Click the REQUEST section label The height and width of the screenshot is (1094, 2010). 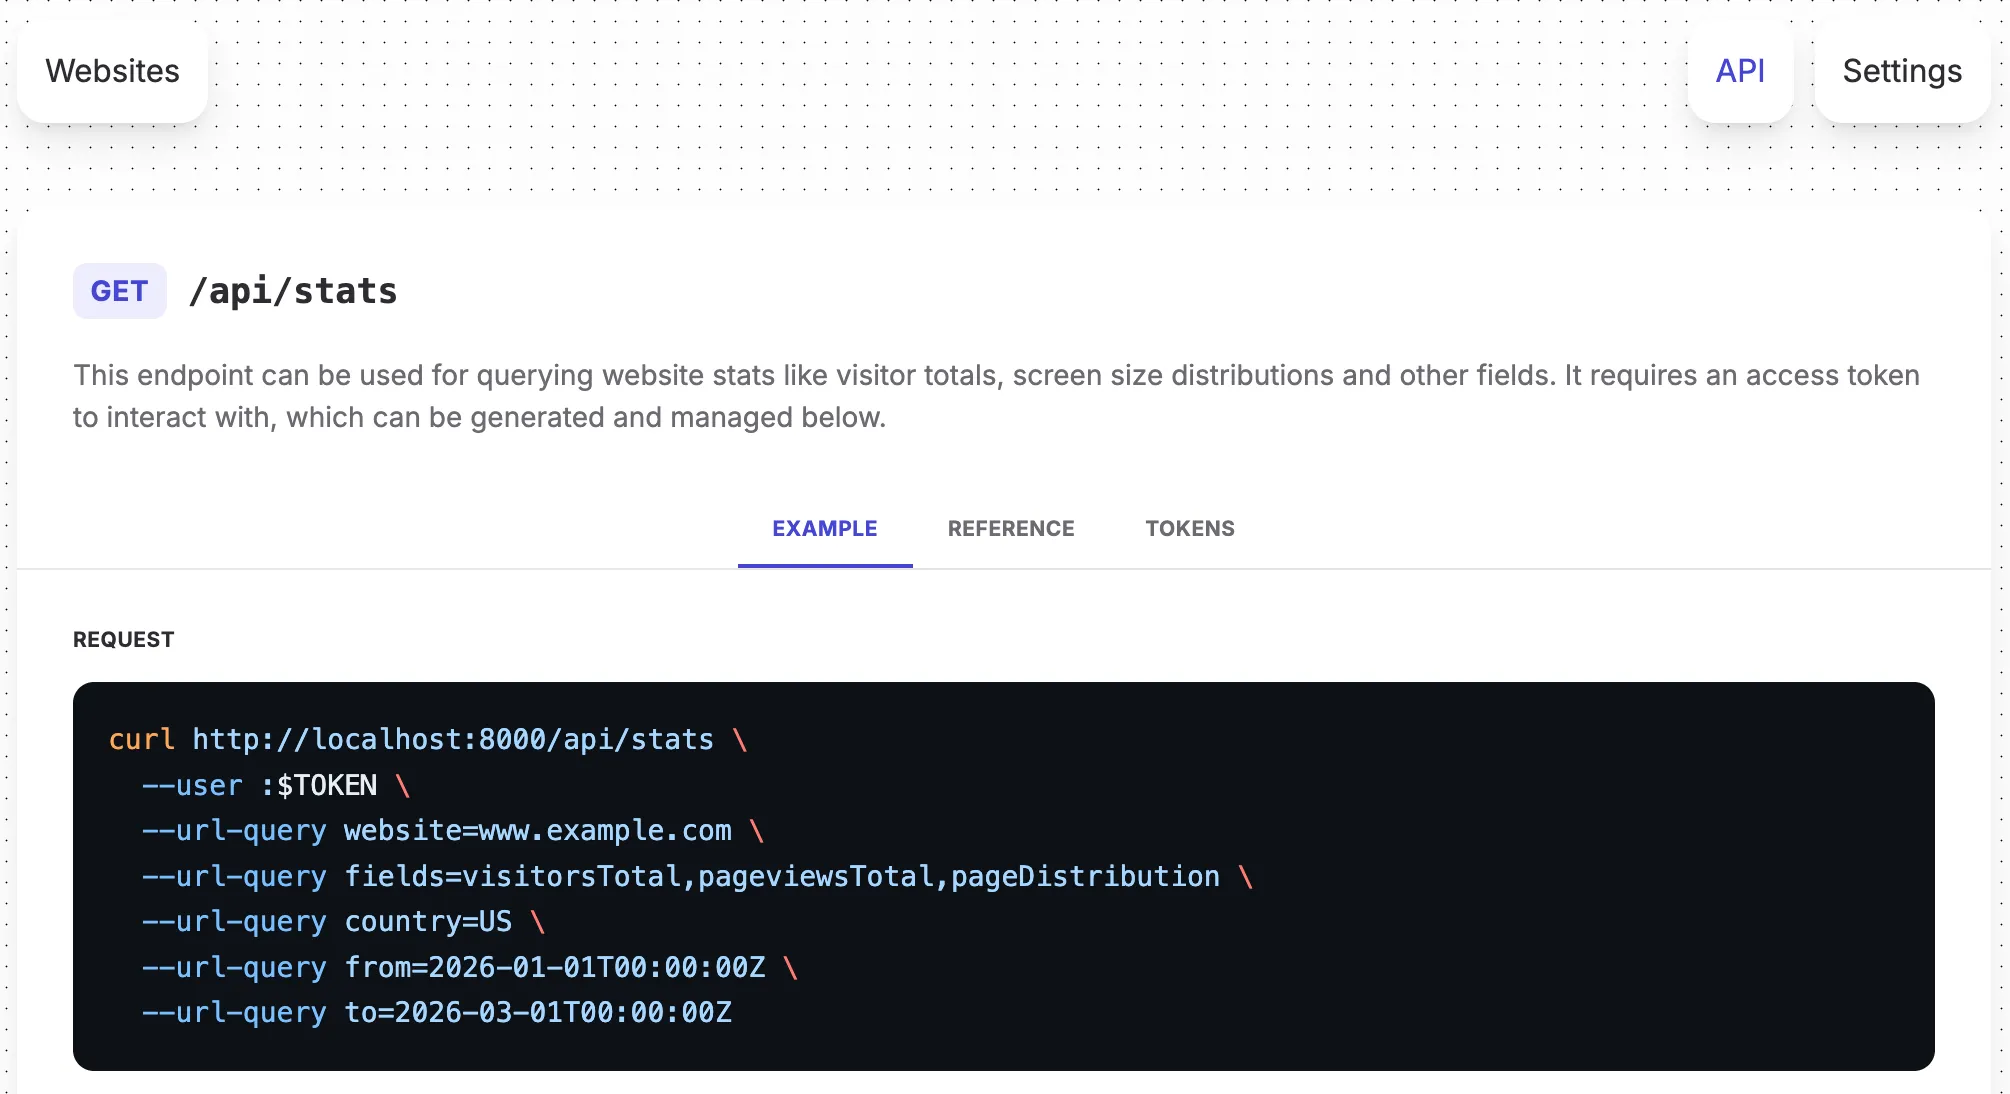(x=124, y=639)
